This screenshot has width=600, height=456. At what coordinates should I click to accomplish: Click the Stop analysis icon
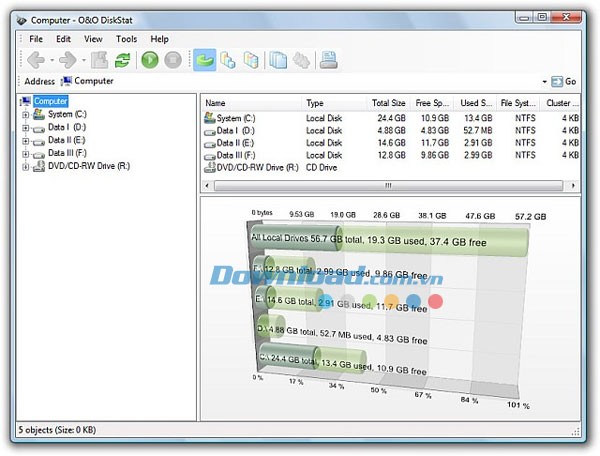click(171, 61)
